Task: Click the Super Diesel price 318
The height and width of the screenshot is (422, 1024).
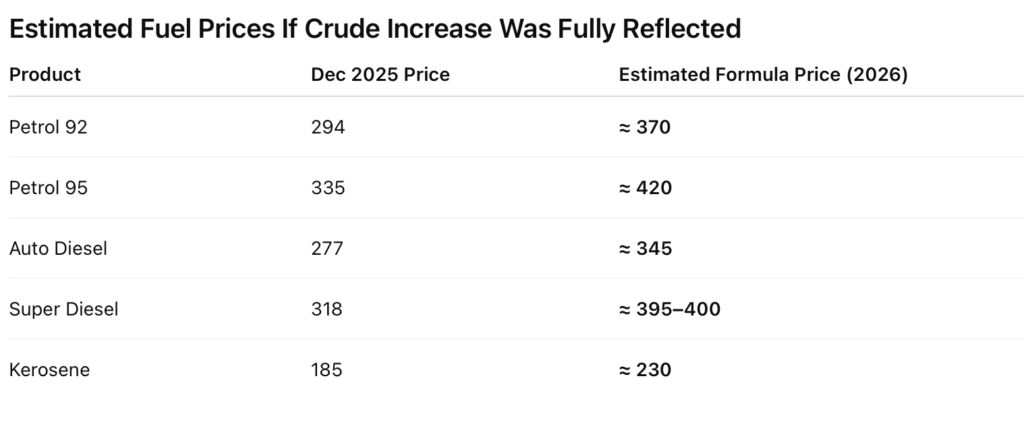Action: click(x=327, y=309)
